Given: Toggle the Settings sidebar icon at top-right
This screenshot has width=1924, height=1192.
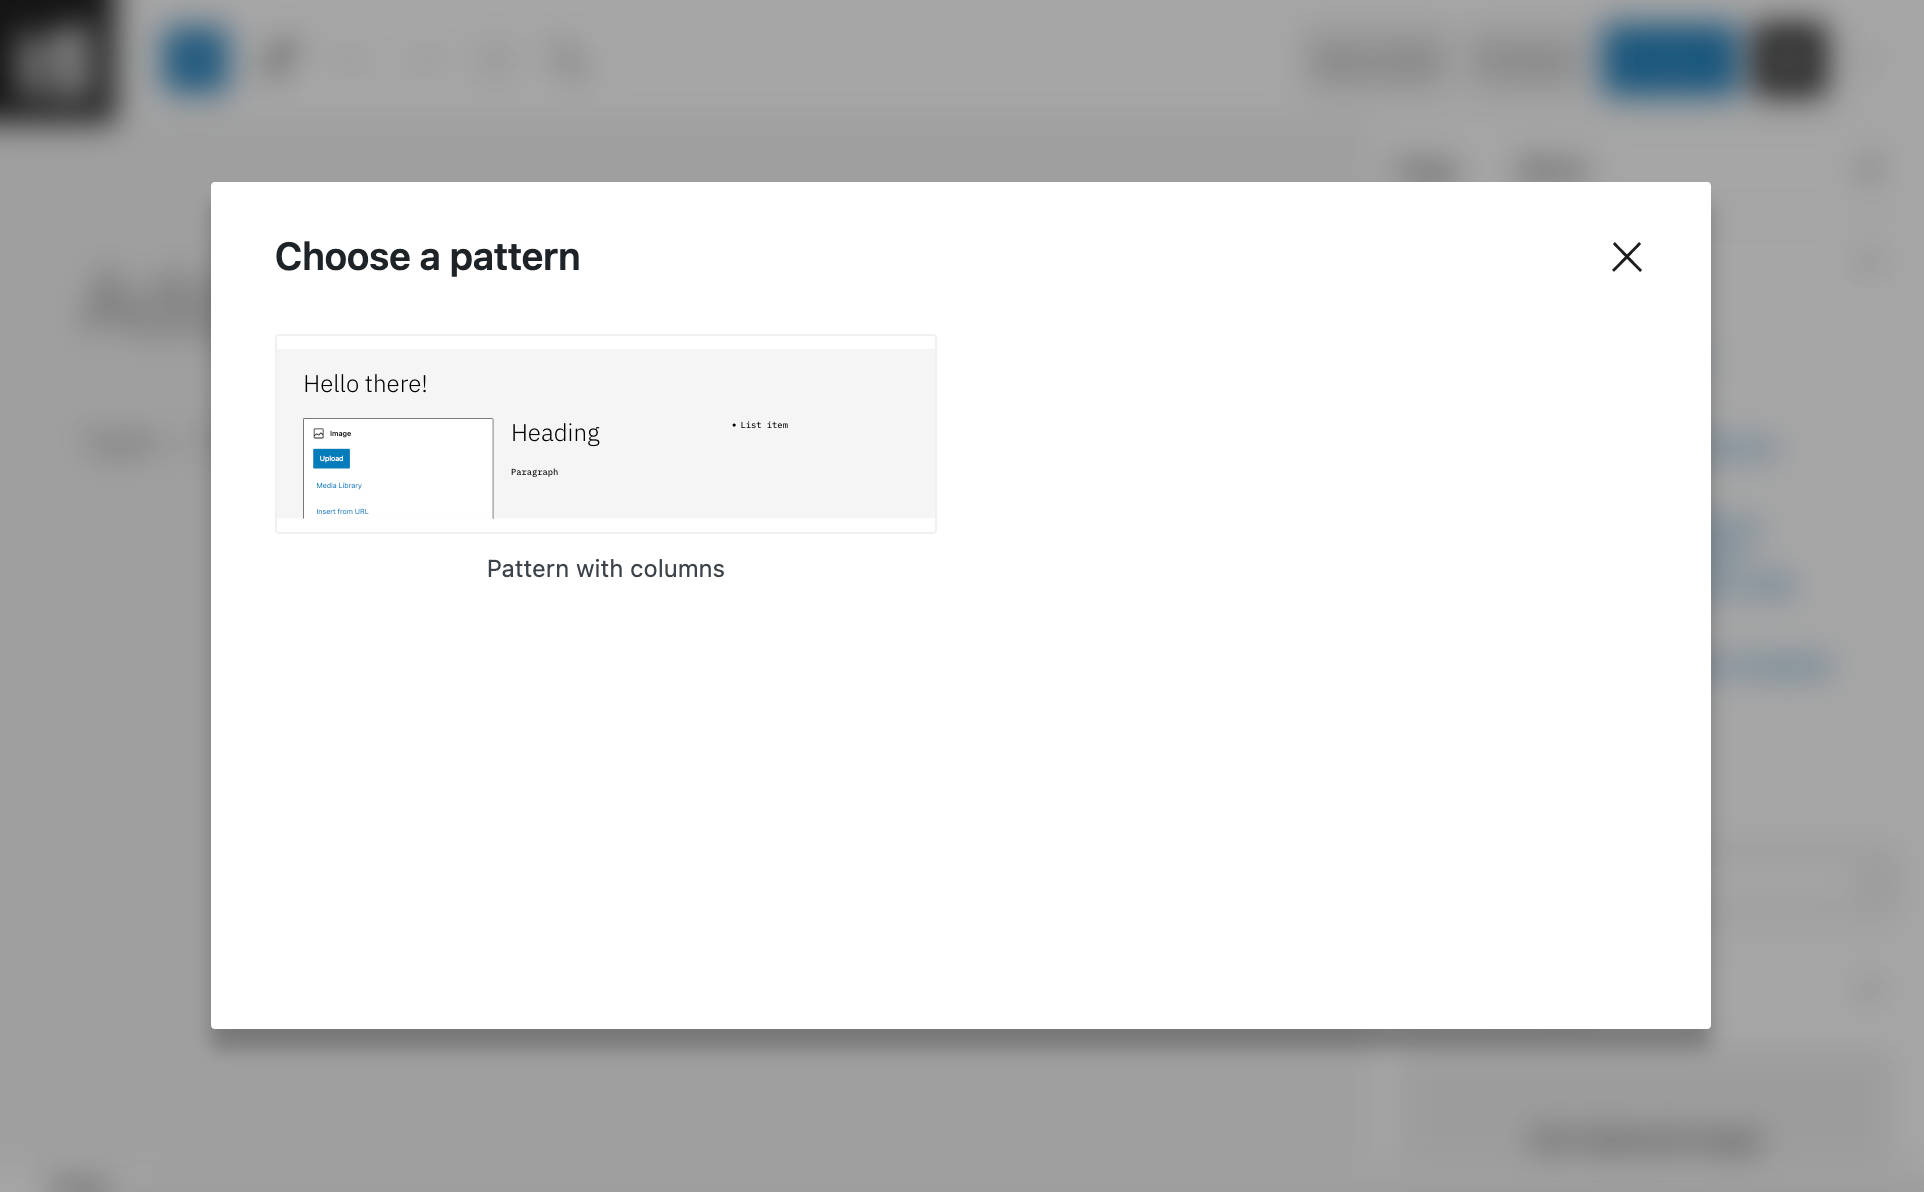Looking at the screenshot, I should point(1790,59).
